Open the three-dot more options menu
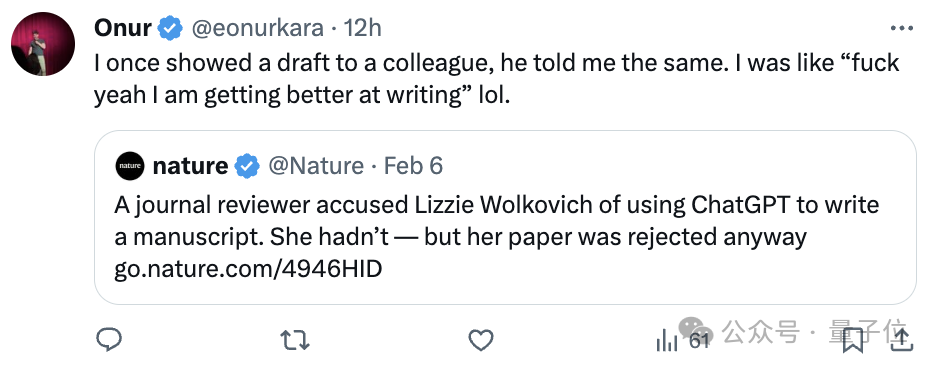938x370 pixels. [902, 28]
